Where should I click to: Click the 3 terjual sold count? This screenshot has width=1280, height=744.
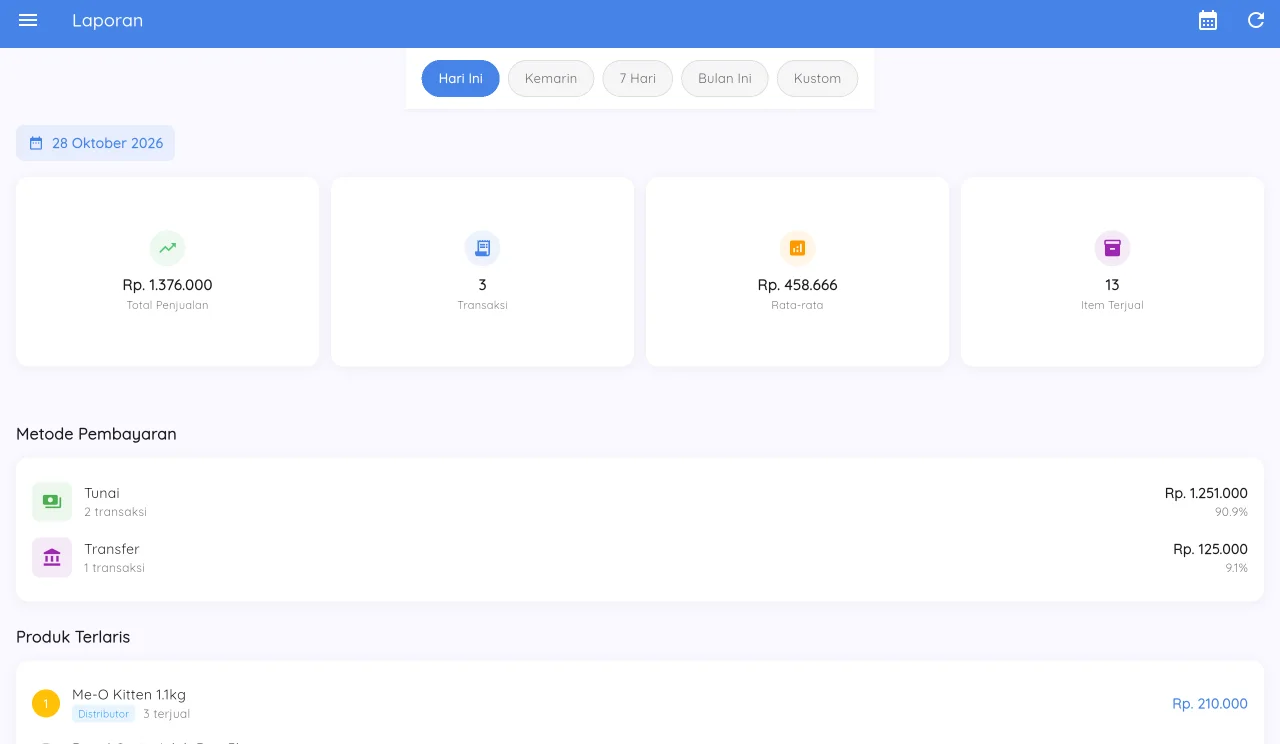click(166, 714)
